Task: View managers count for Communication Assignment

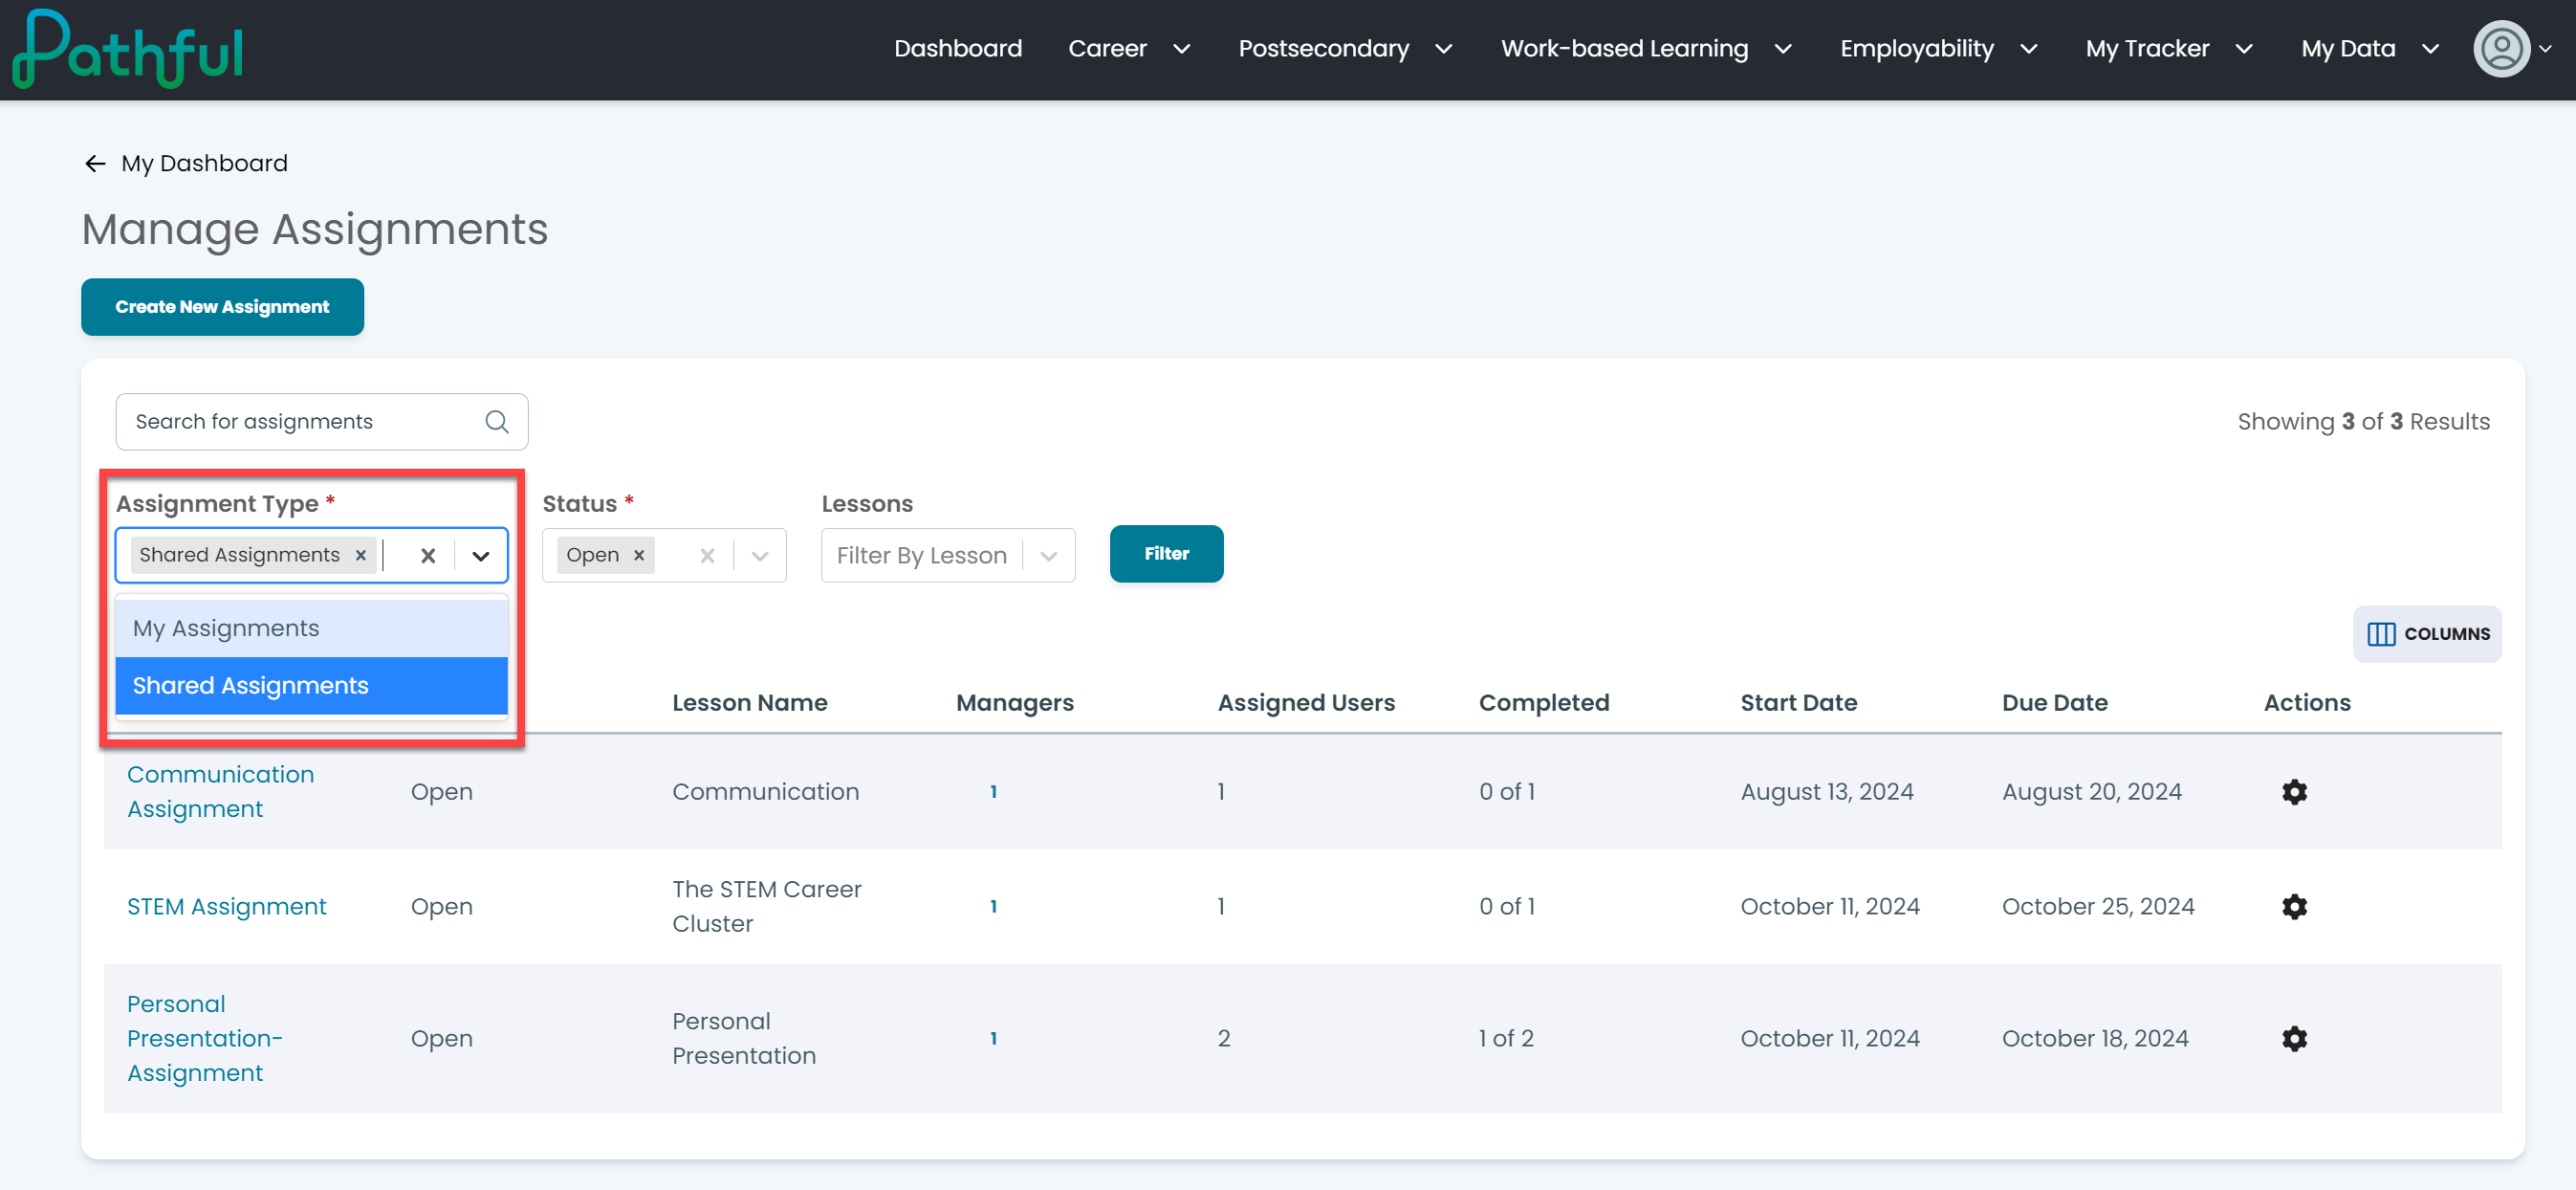Action: pos(993,792)
